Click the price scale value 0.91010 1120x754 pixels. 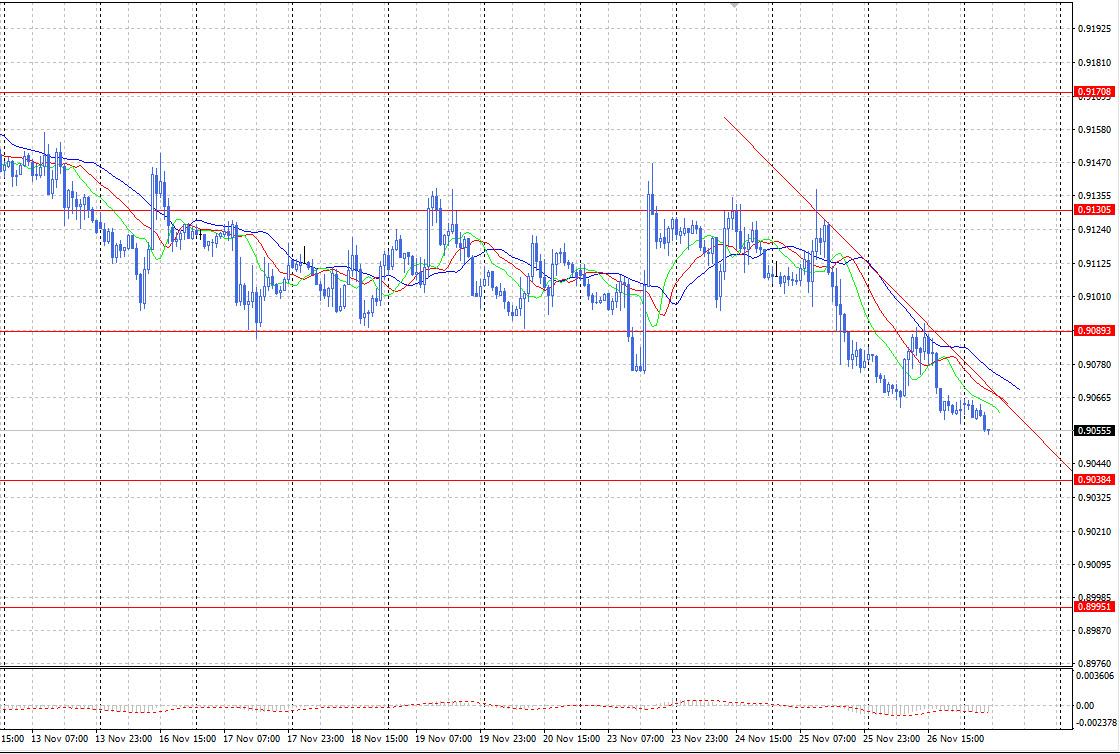[1094, 297]
